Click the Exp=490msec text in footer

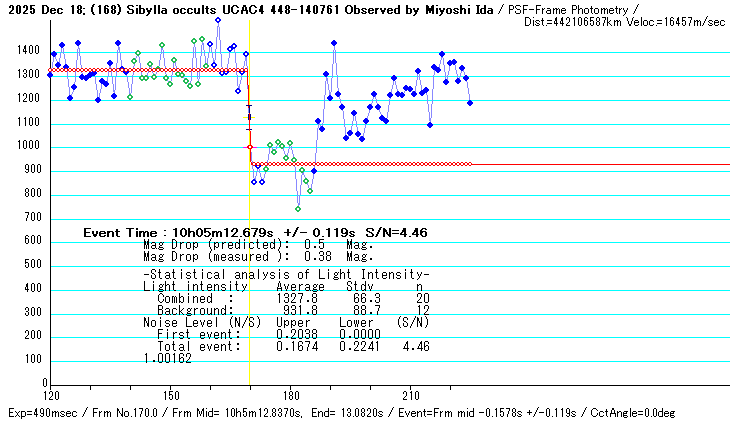tap(38, 413)
